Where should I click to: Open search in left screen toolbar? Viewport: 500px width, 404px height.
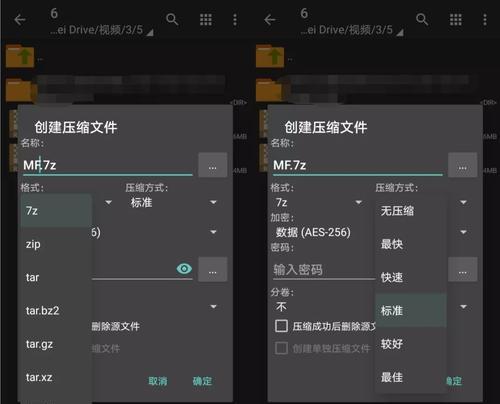click(x=172, y=20)
